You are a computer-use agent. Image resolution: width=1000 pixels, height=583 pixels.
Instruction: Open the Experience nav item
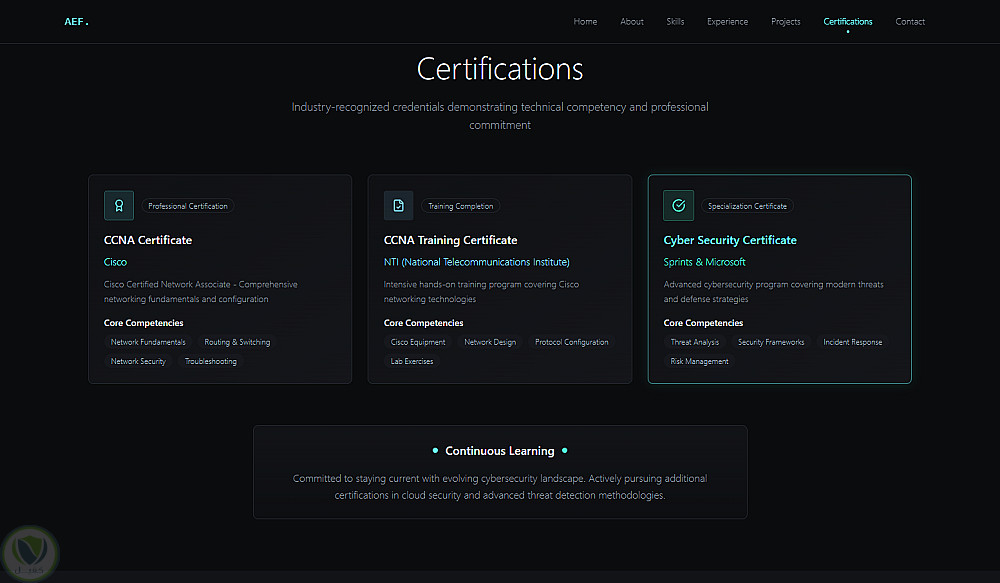click(x=727, y=22)
